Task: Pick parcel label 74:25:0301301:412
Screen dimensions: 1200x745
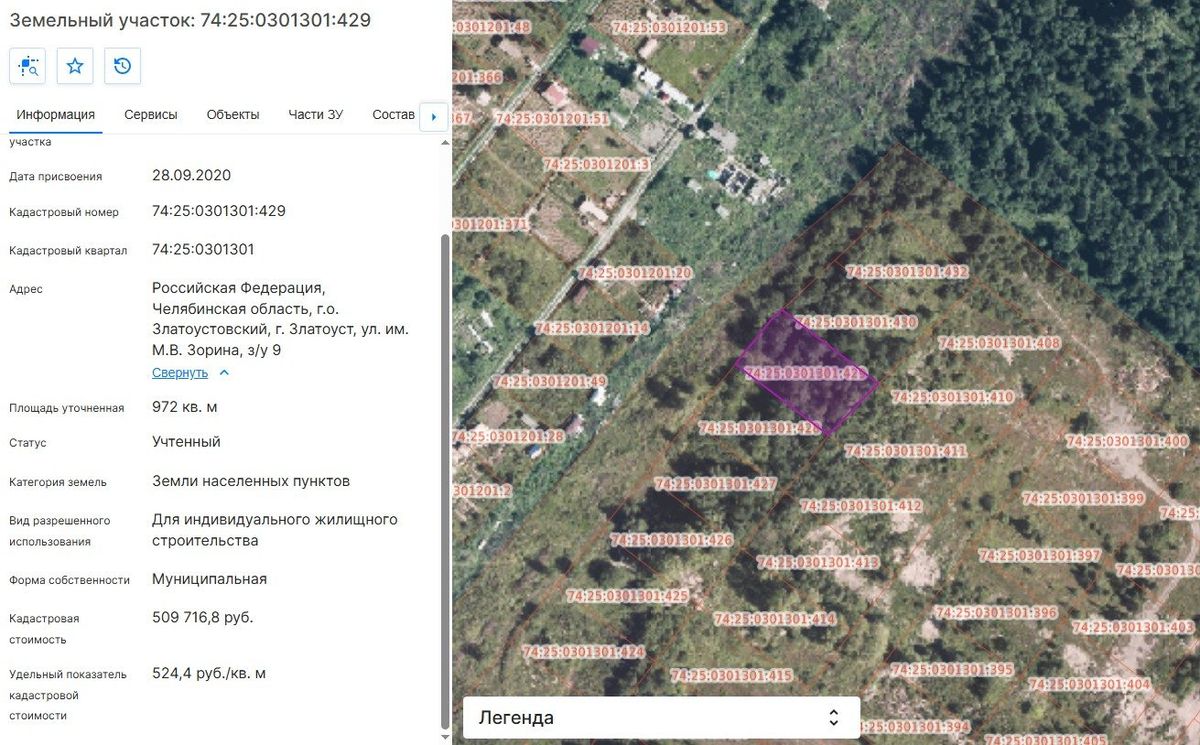Action: click(x=861, y=506)
